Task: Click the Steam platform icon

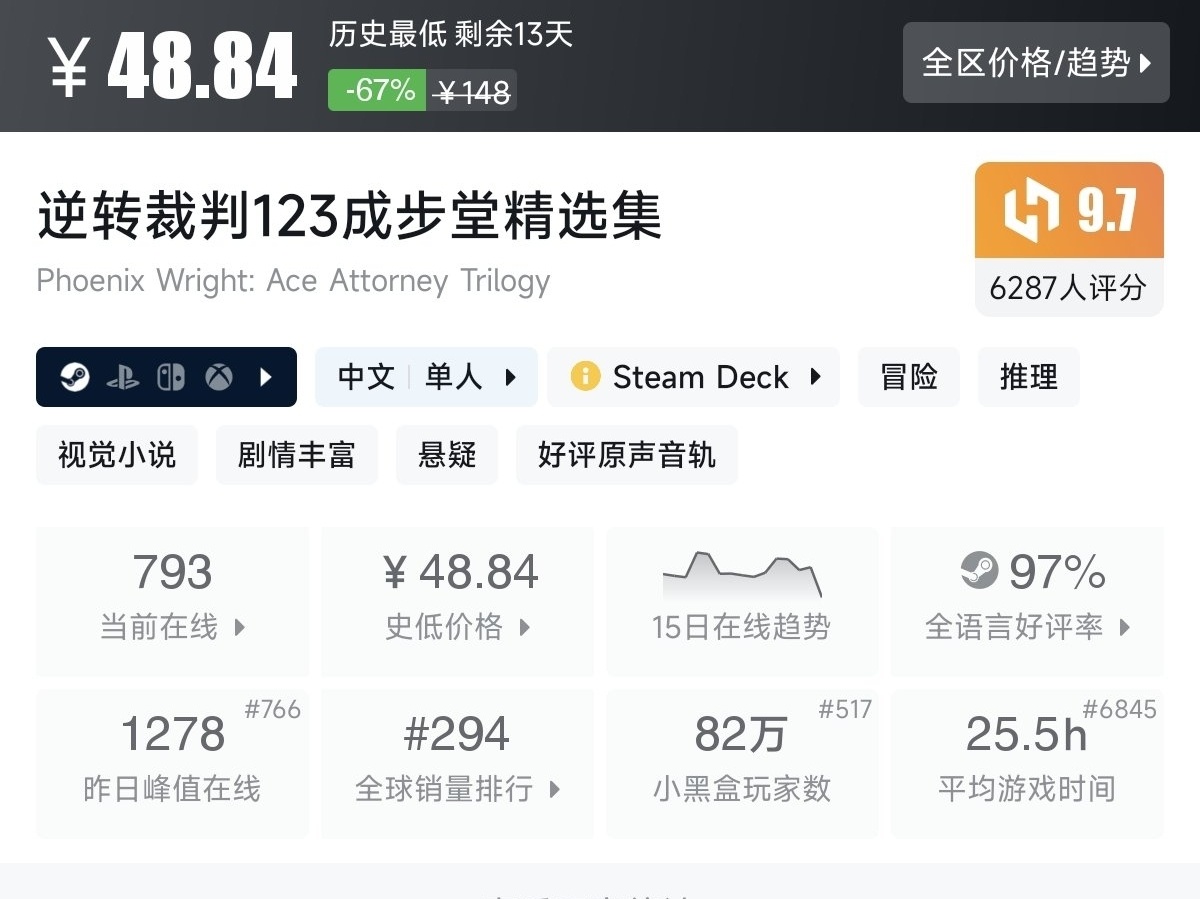Action: (x=74, y=377)
